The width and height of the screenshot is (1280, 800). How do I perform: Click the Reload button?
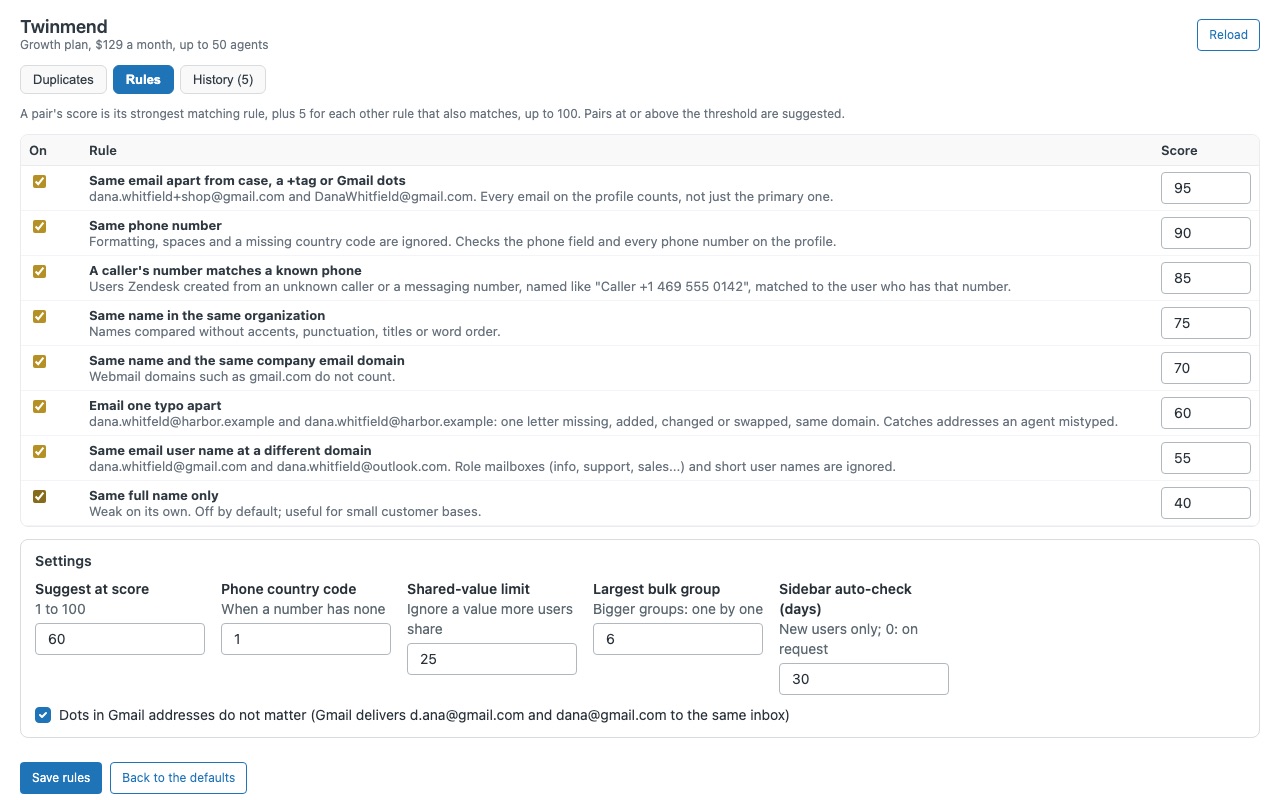pos(1228,34)
